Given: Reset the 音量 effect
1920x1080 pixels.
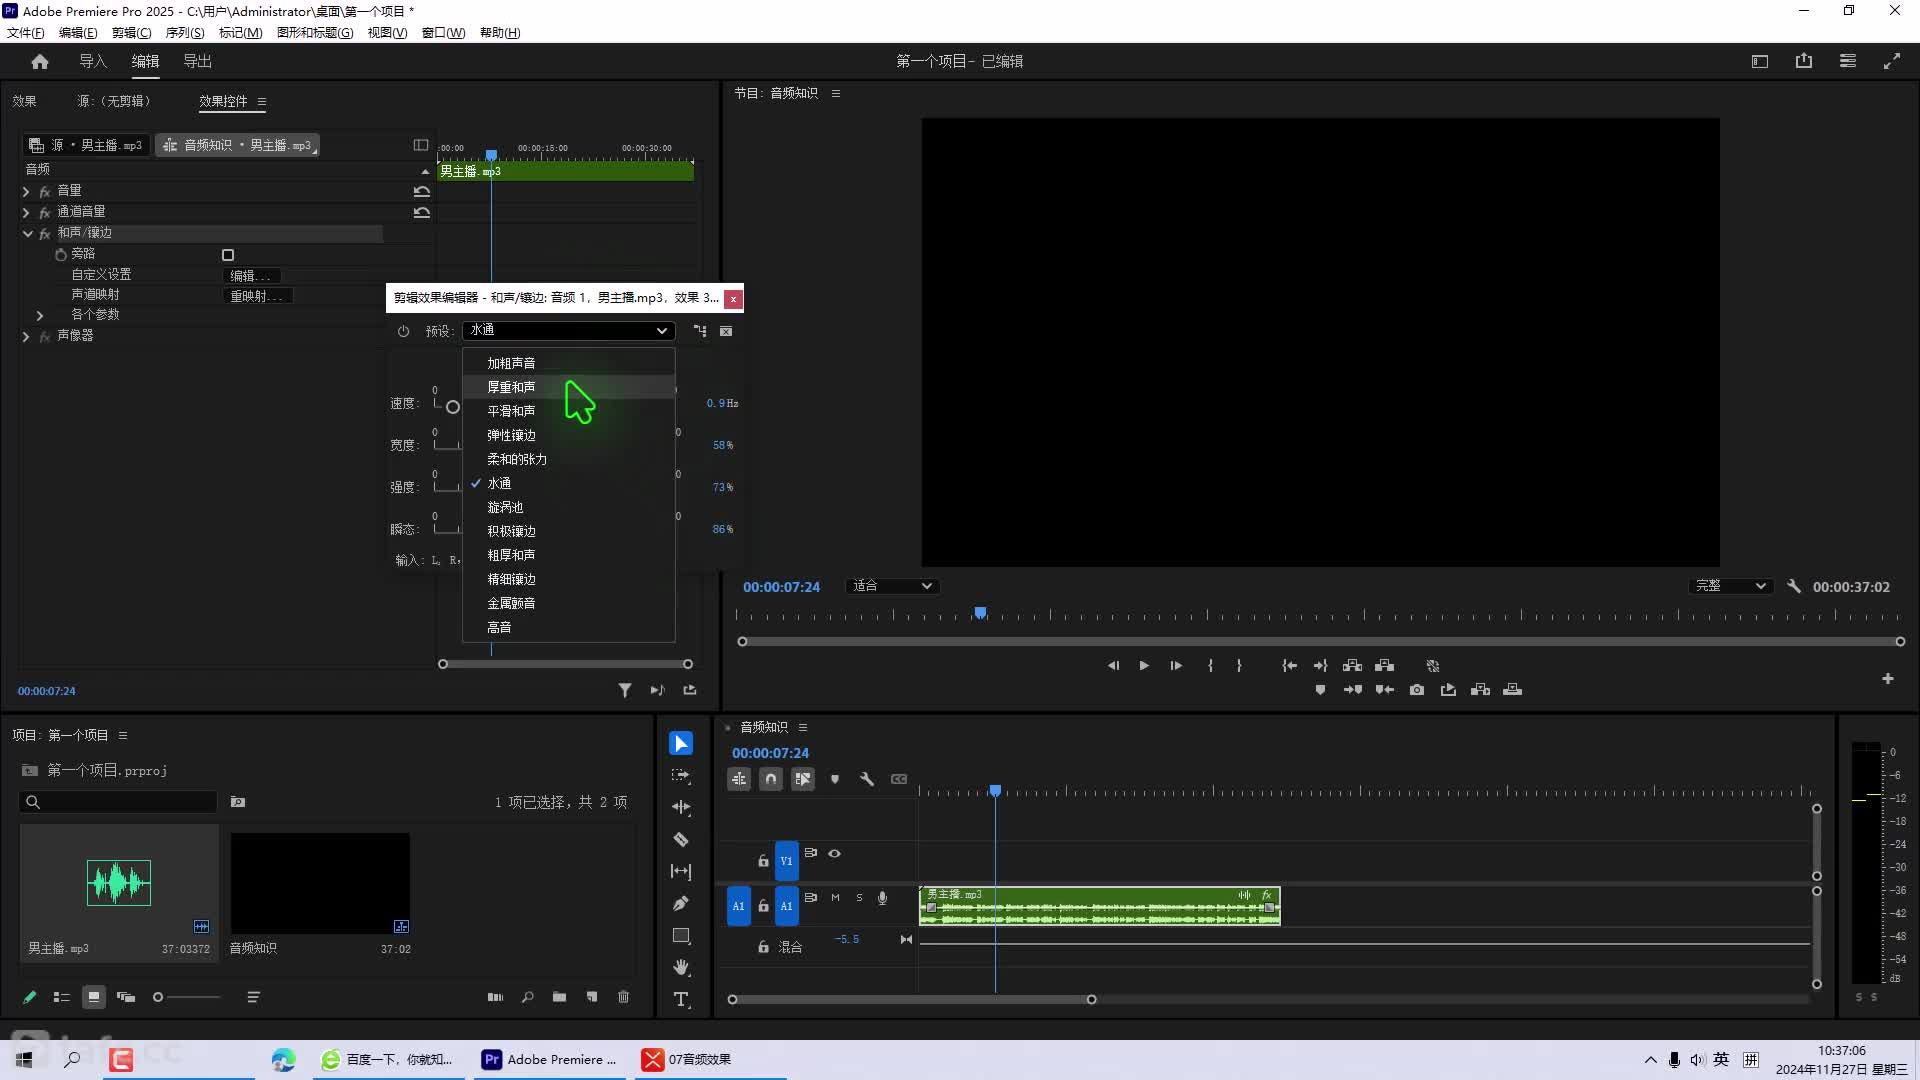Looking at the screenshot, I should 422,191.
